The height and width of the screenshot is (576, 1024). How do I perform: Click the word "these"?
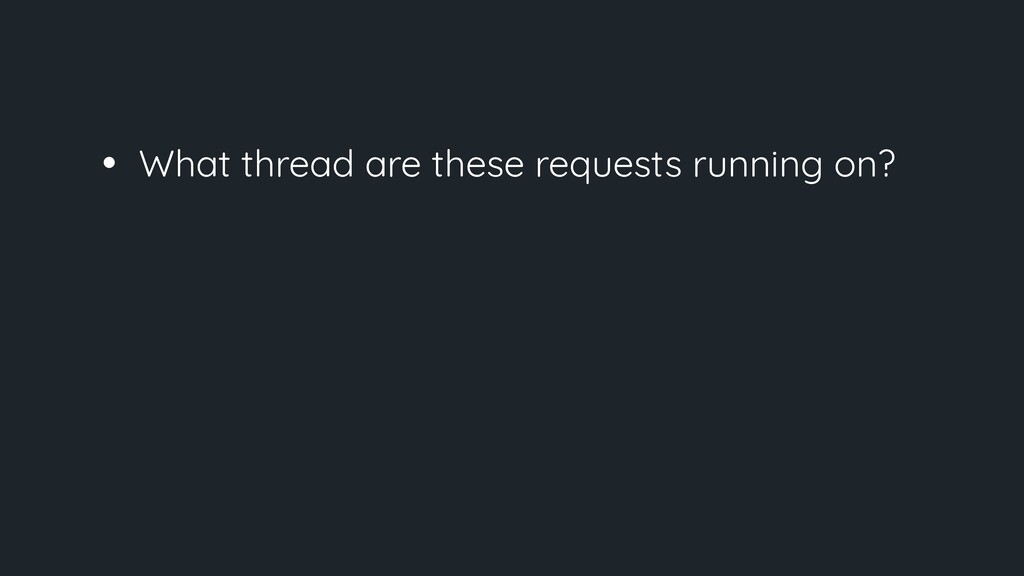[x=478, y=164]
